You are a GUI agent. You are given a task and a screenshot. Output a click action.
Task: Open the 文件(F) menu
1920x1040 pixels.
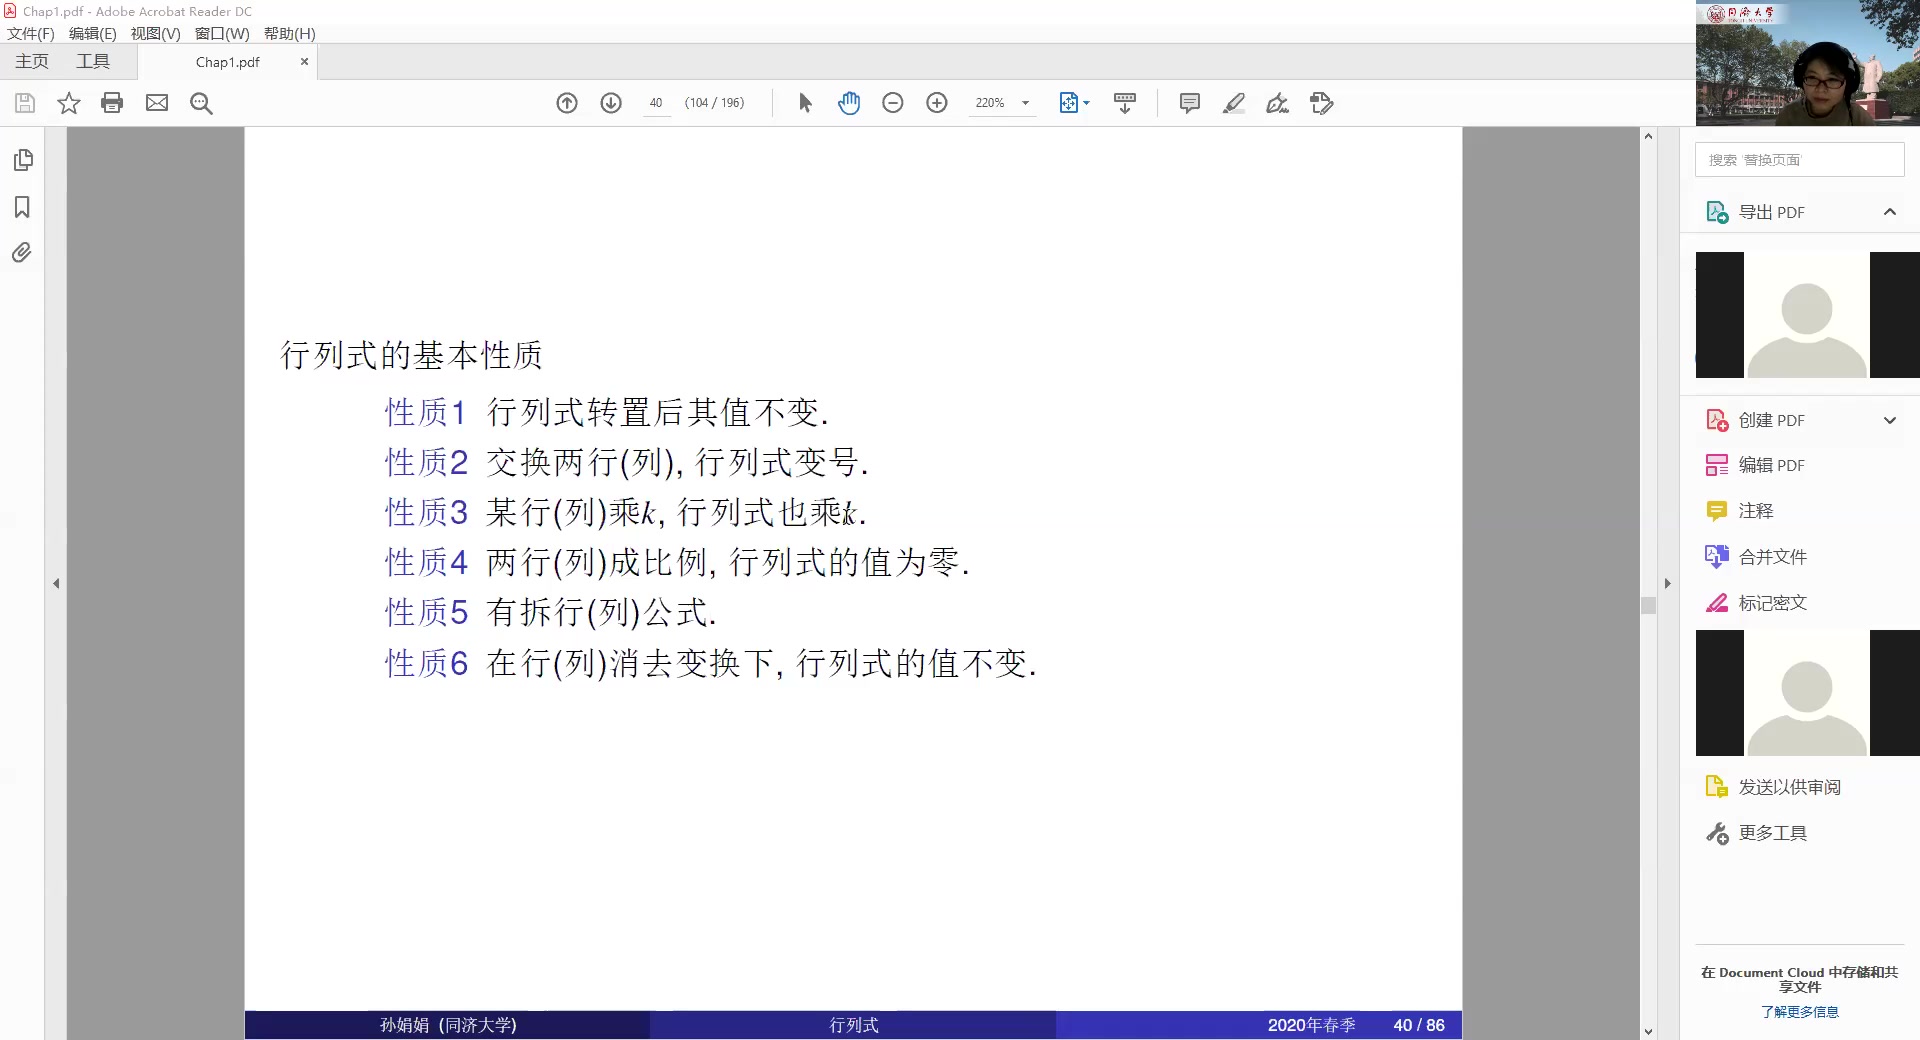click(x=31, y=33)
